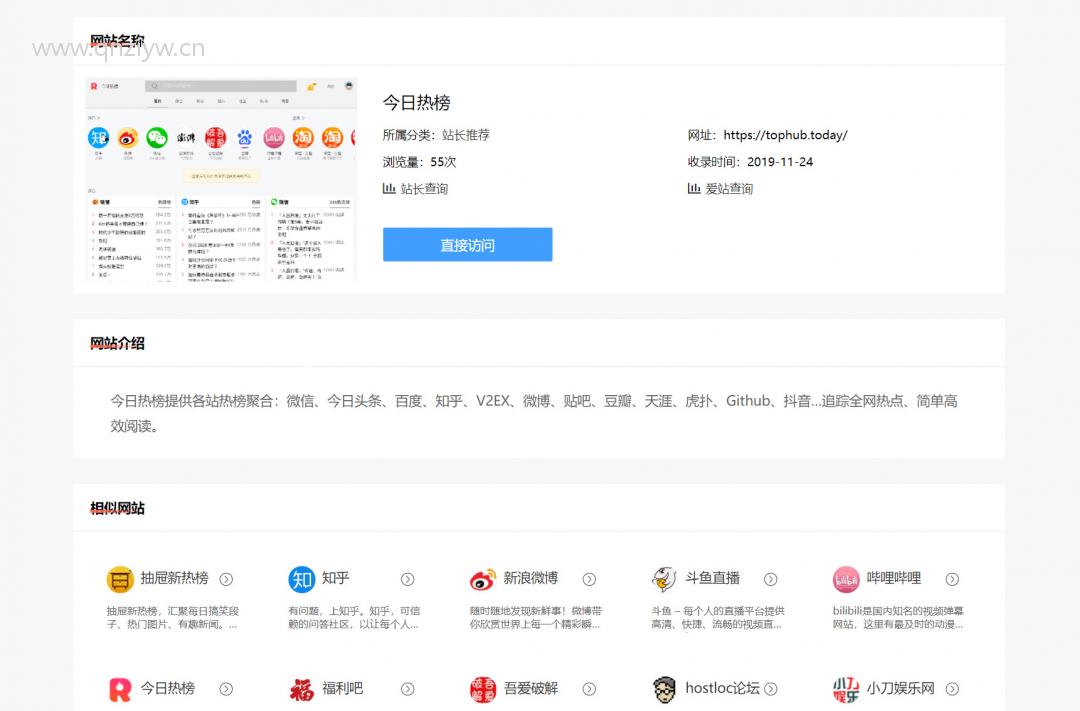Click the arrow next to 知乎
The image size is (1080, 711).
point(408,579)
